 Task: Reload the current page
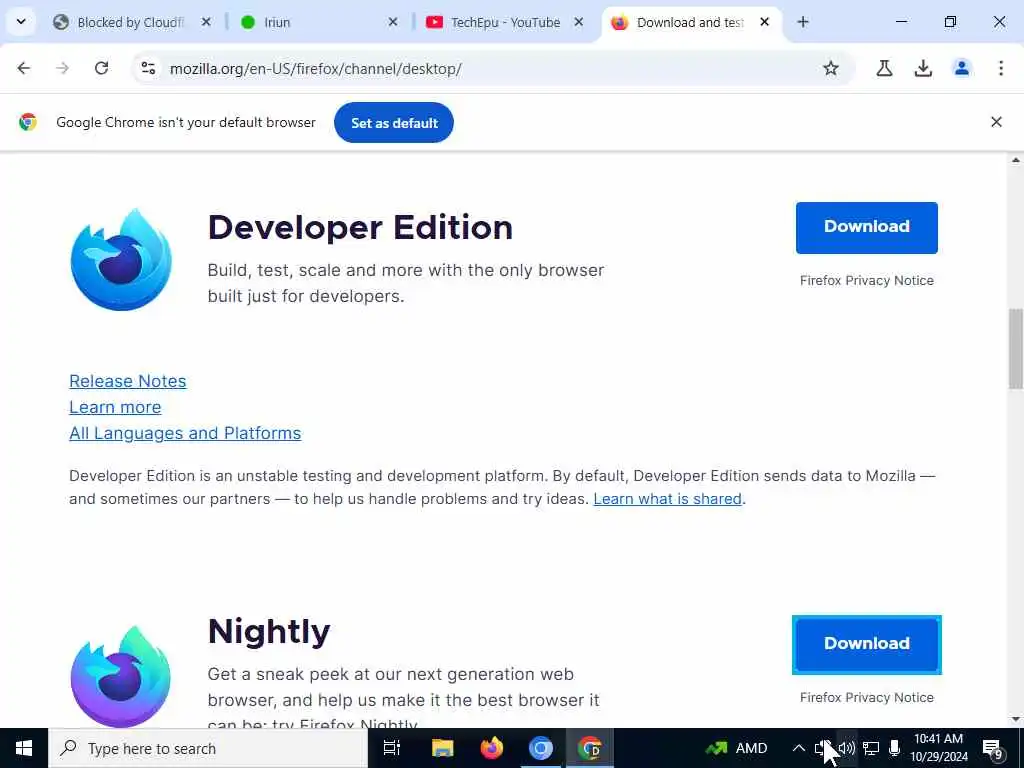pos(101,68)
